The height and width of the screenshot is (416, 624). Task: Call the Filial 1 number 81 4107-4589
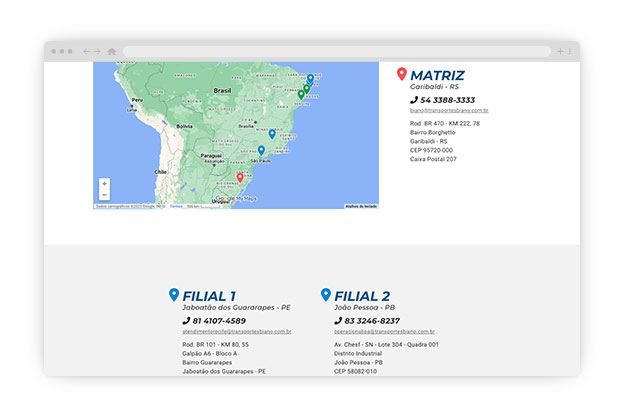click(219, 321)
